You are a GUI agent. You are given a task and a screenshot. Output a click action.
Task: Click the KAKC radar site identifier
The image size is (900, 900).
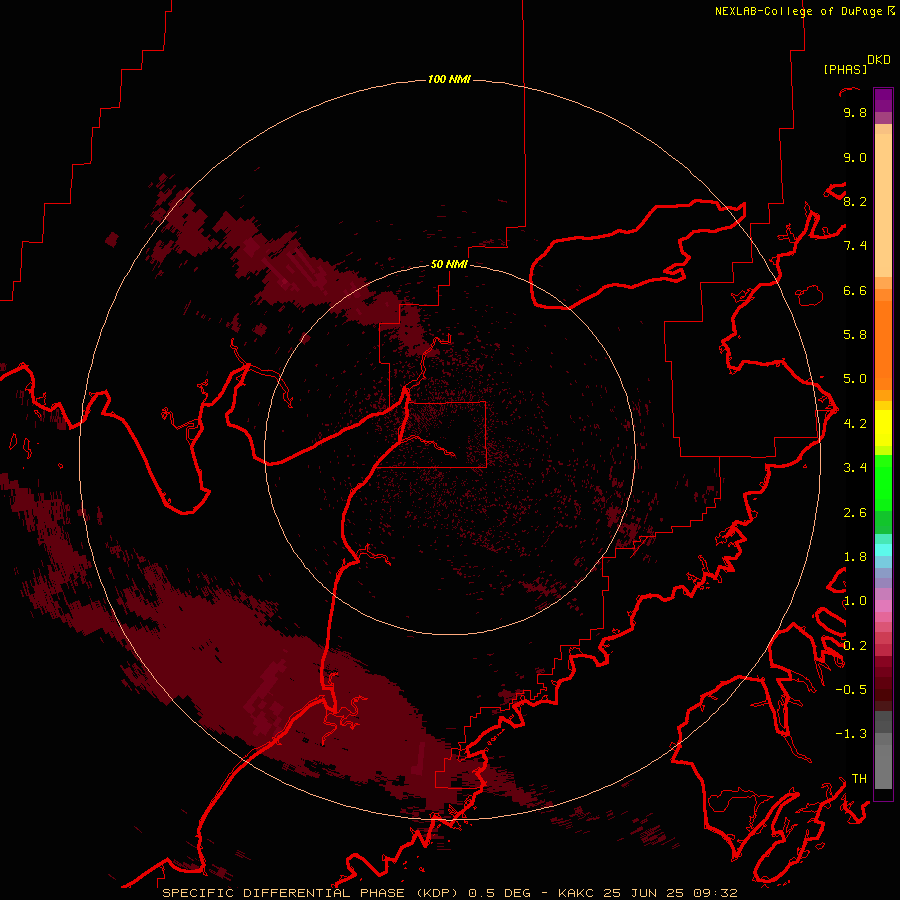(x=579, y=893)
